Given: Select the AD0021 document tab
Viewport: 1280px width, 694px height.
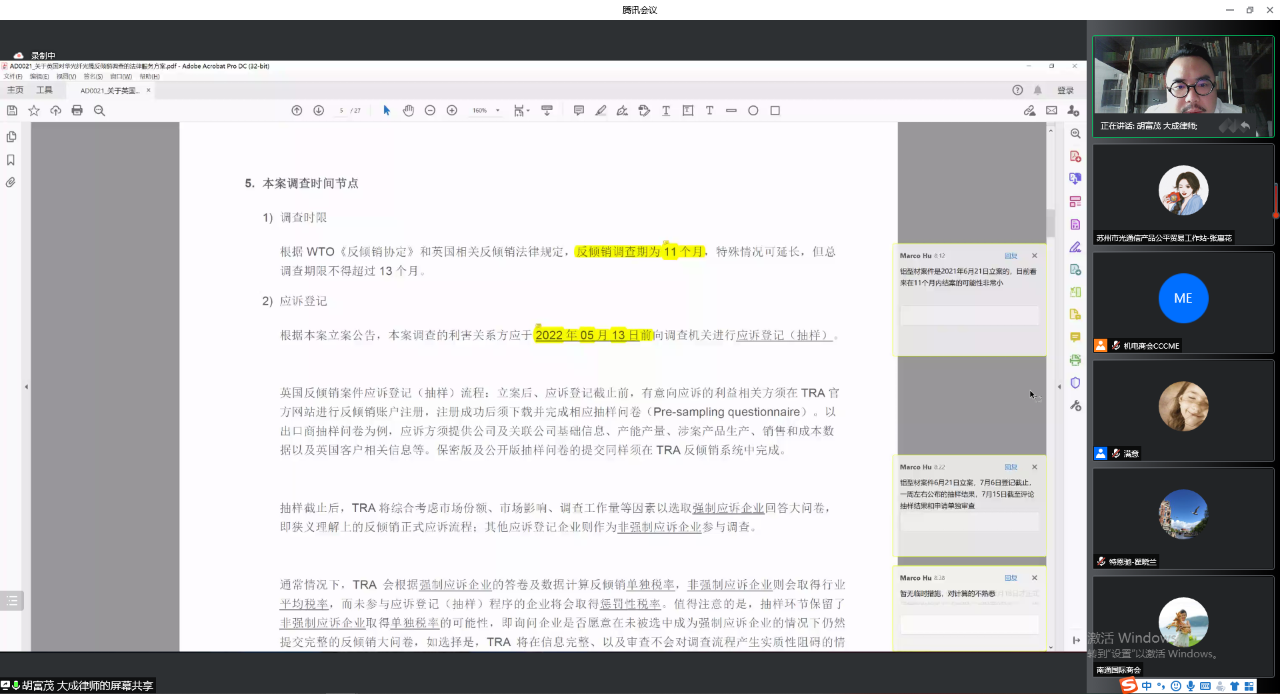Looking at the screenshot, I should 110,90.
